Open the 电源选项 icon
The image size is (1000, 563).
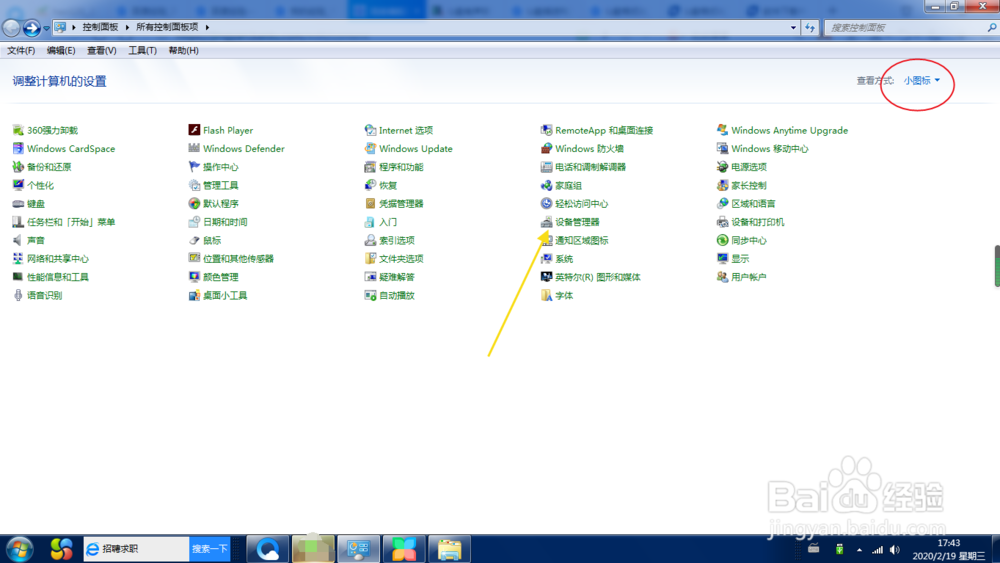click(722, 167)
